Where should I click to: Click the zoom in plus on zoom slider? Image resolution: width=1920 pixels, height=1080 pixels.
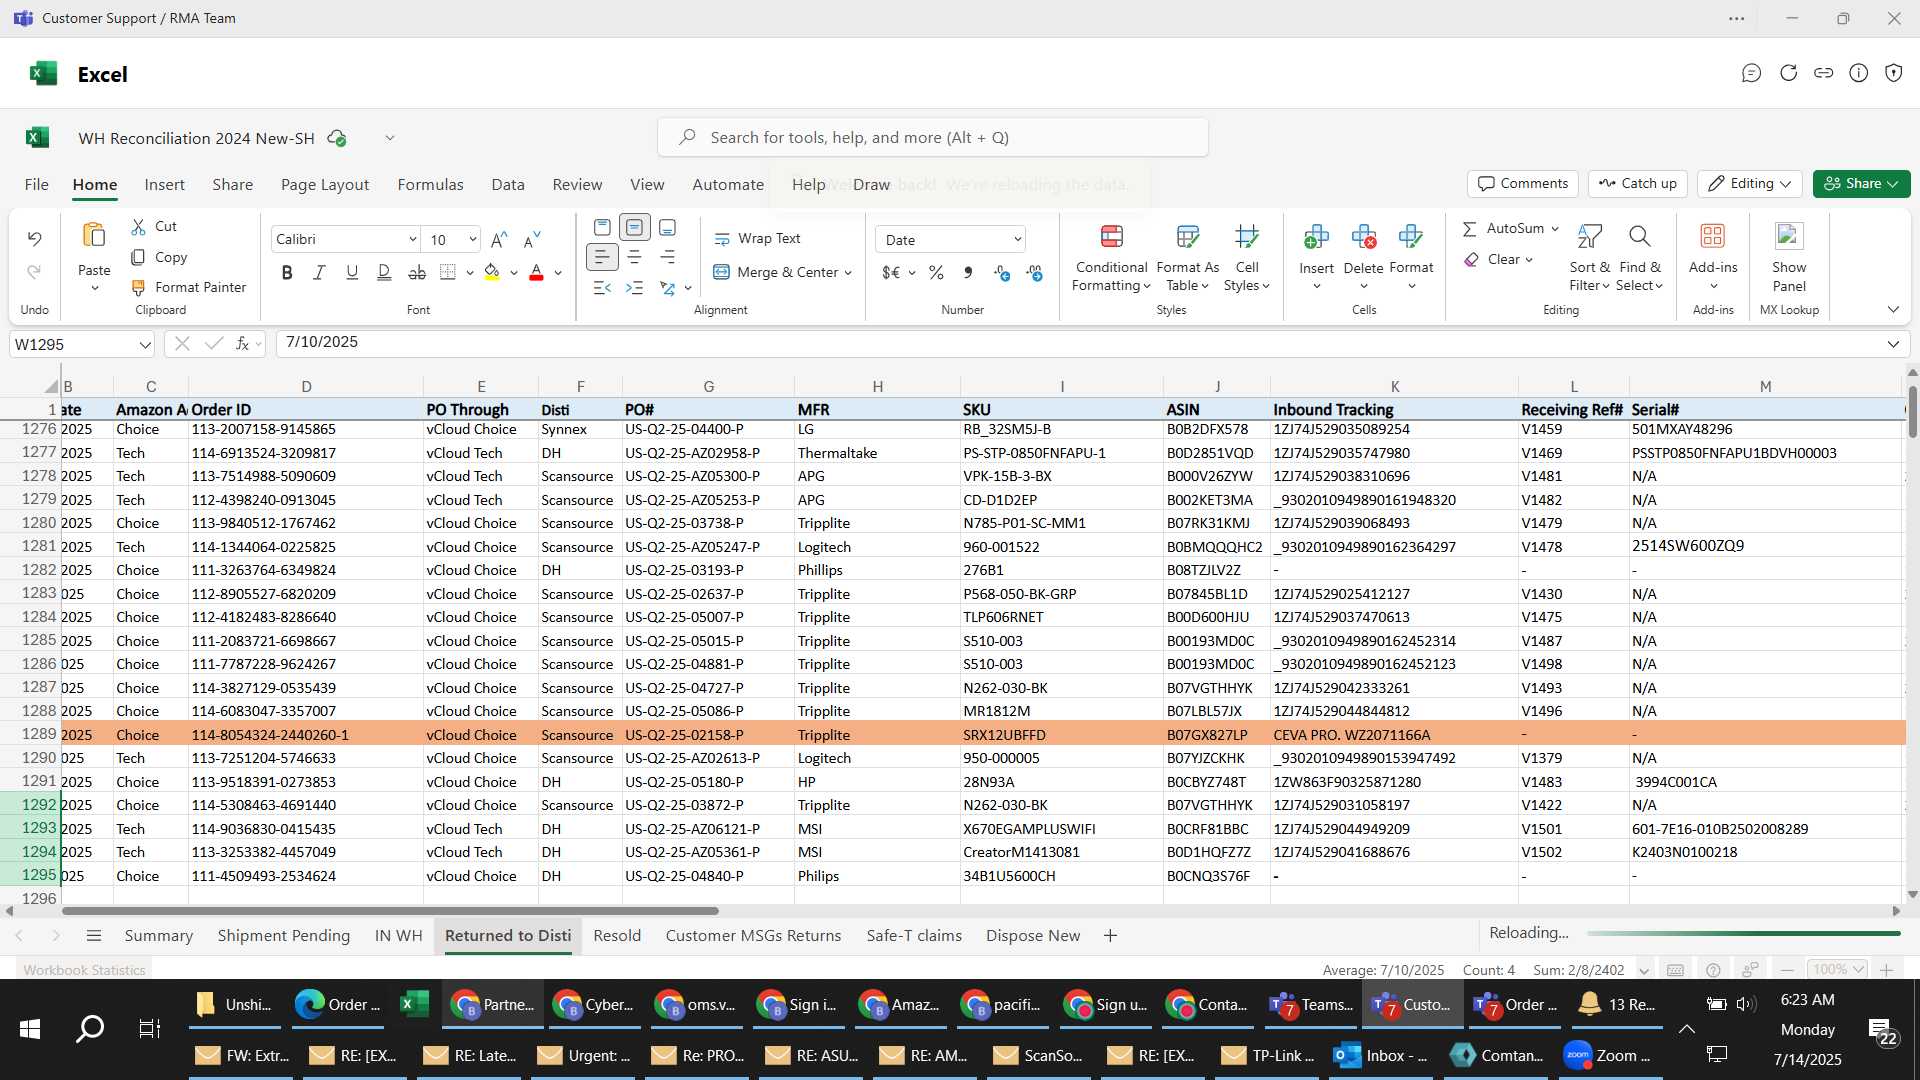(x=1886, y=970)
